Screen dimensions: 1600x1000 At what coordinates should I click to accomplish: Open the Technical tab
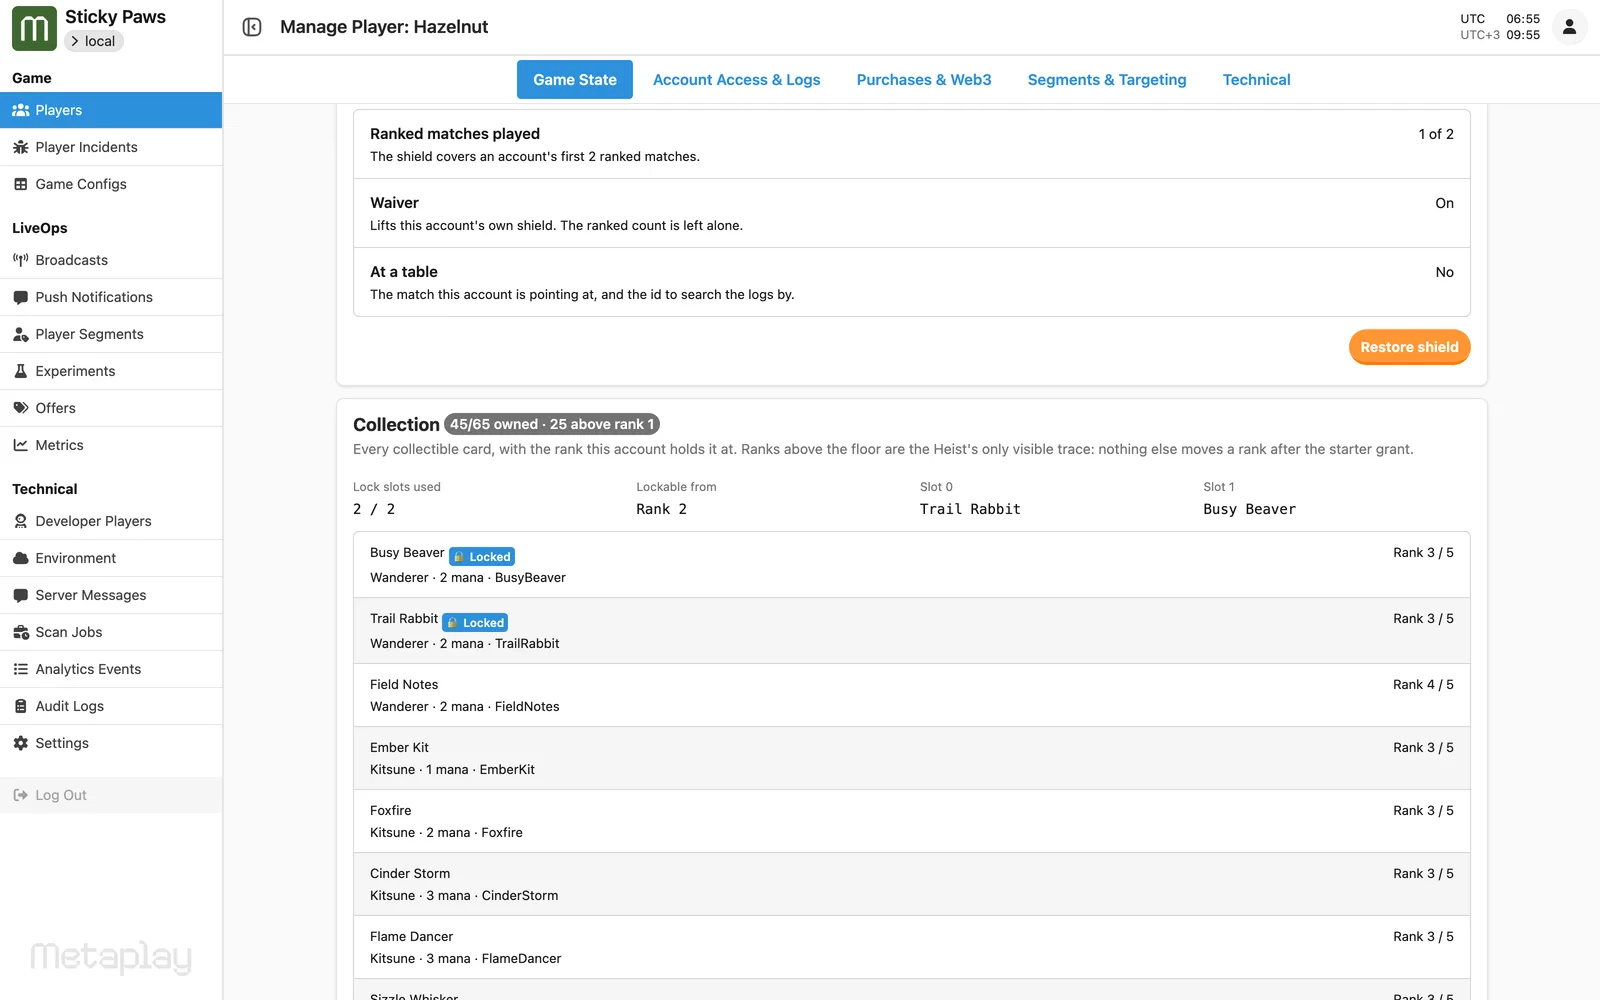coord(1256,80)
